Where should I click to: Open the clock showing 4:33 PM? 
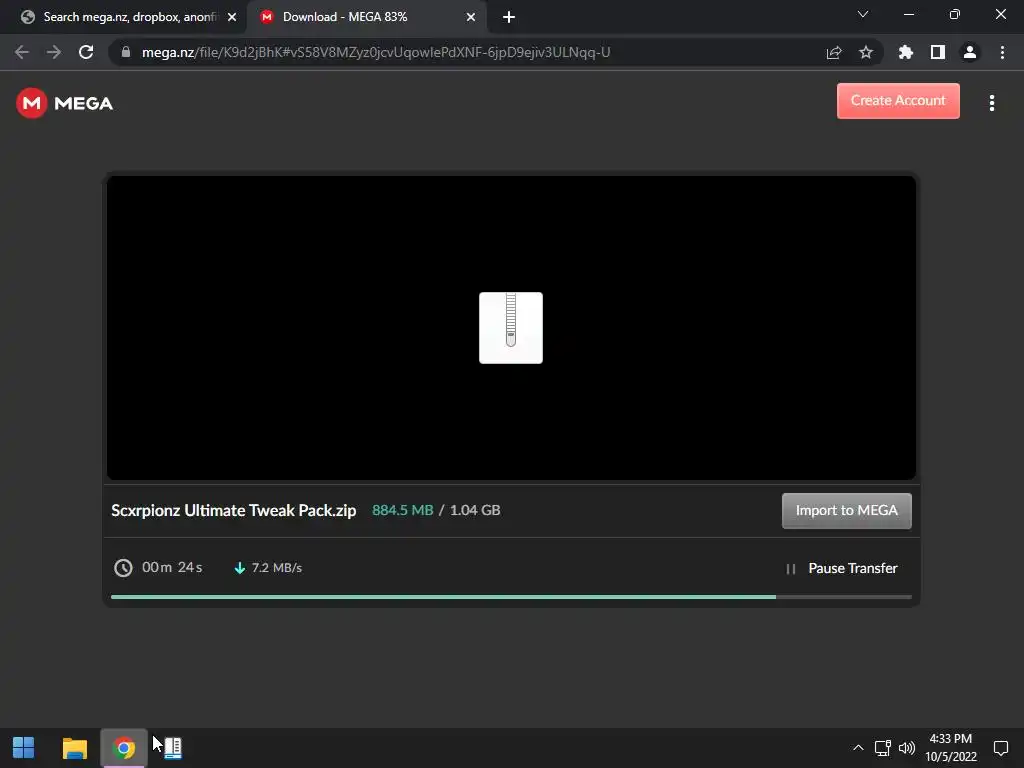pyautogui.click(x=950, y=748)
